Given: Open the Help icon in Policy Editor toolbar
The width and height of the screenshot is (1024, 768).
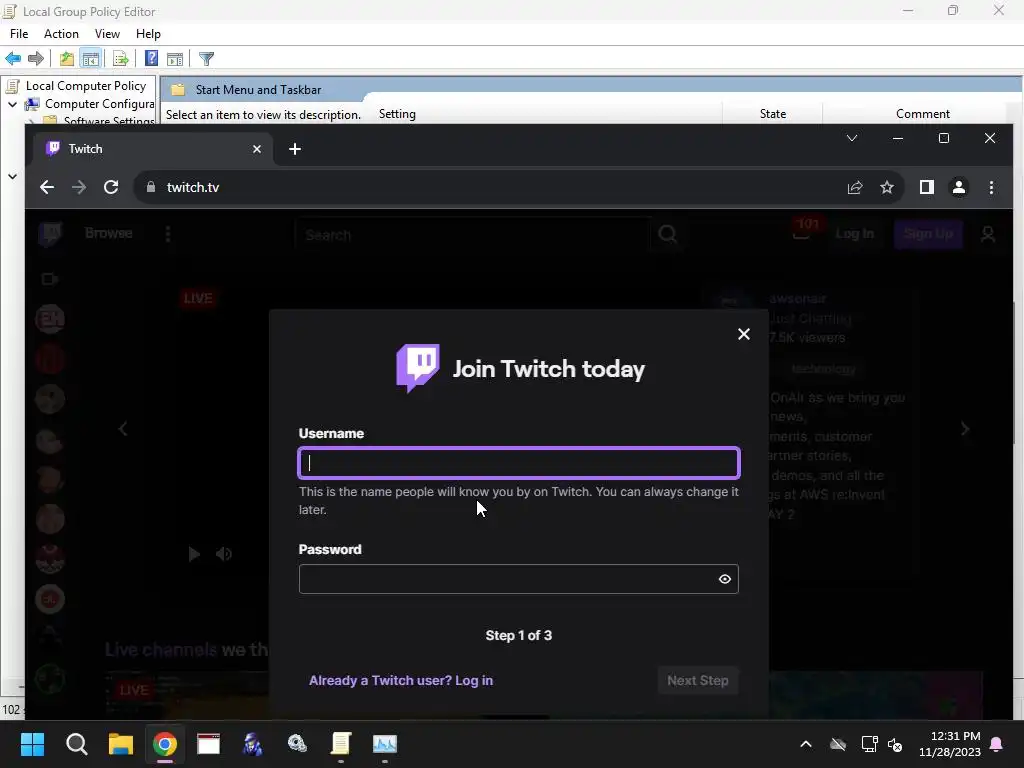Looking at the screenshot, I should coord(152,59).
